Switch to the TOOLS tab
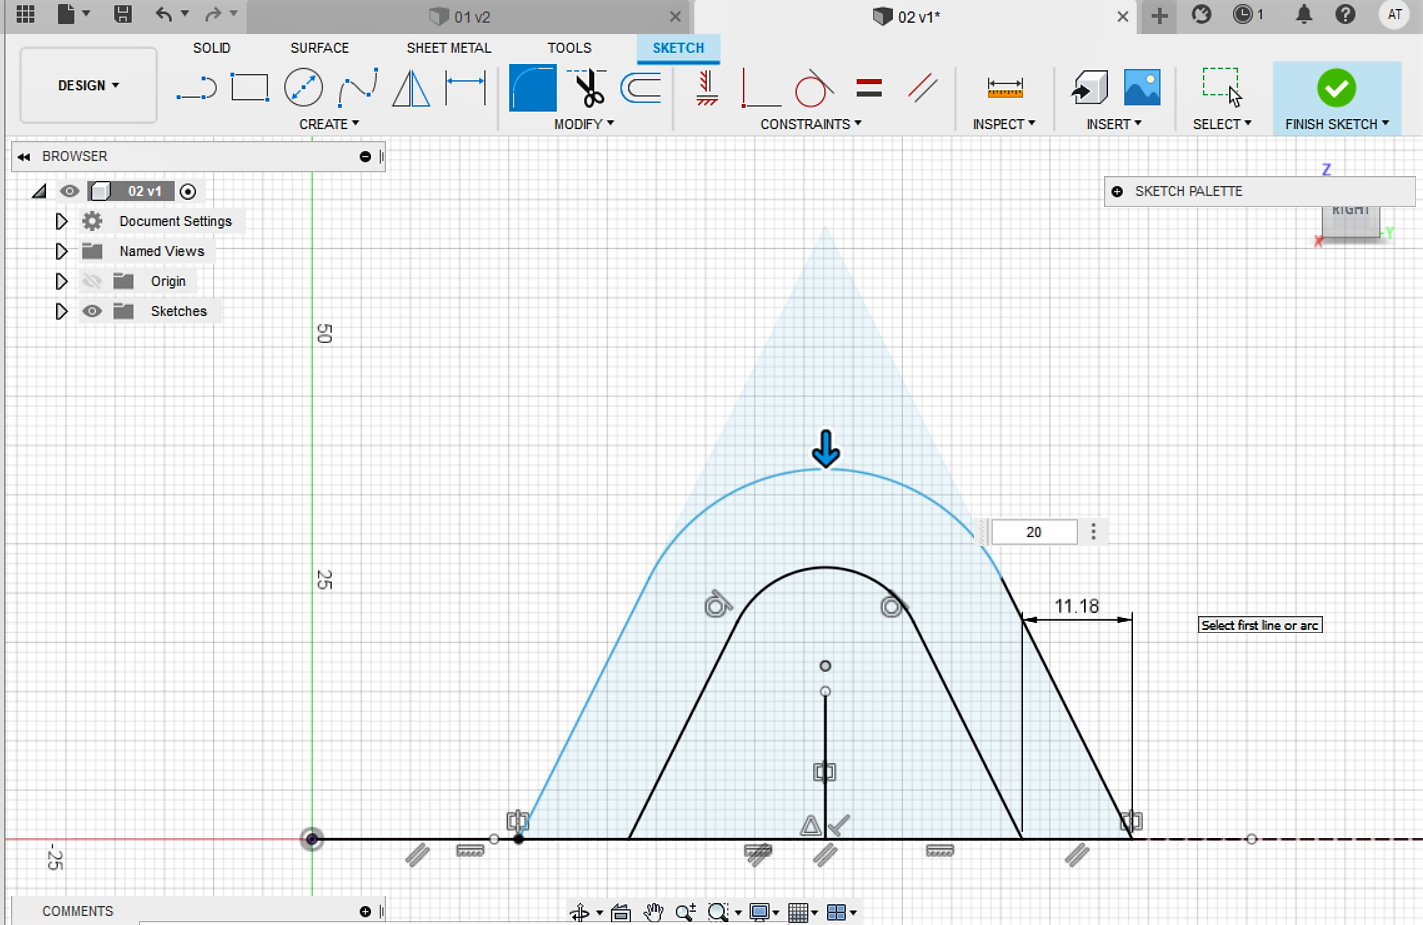1423x925 pixels. point(569,48)
